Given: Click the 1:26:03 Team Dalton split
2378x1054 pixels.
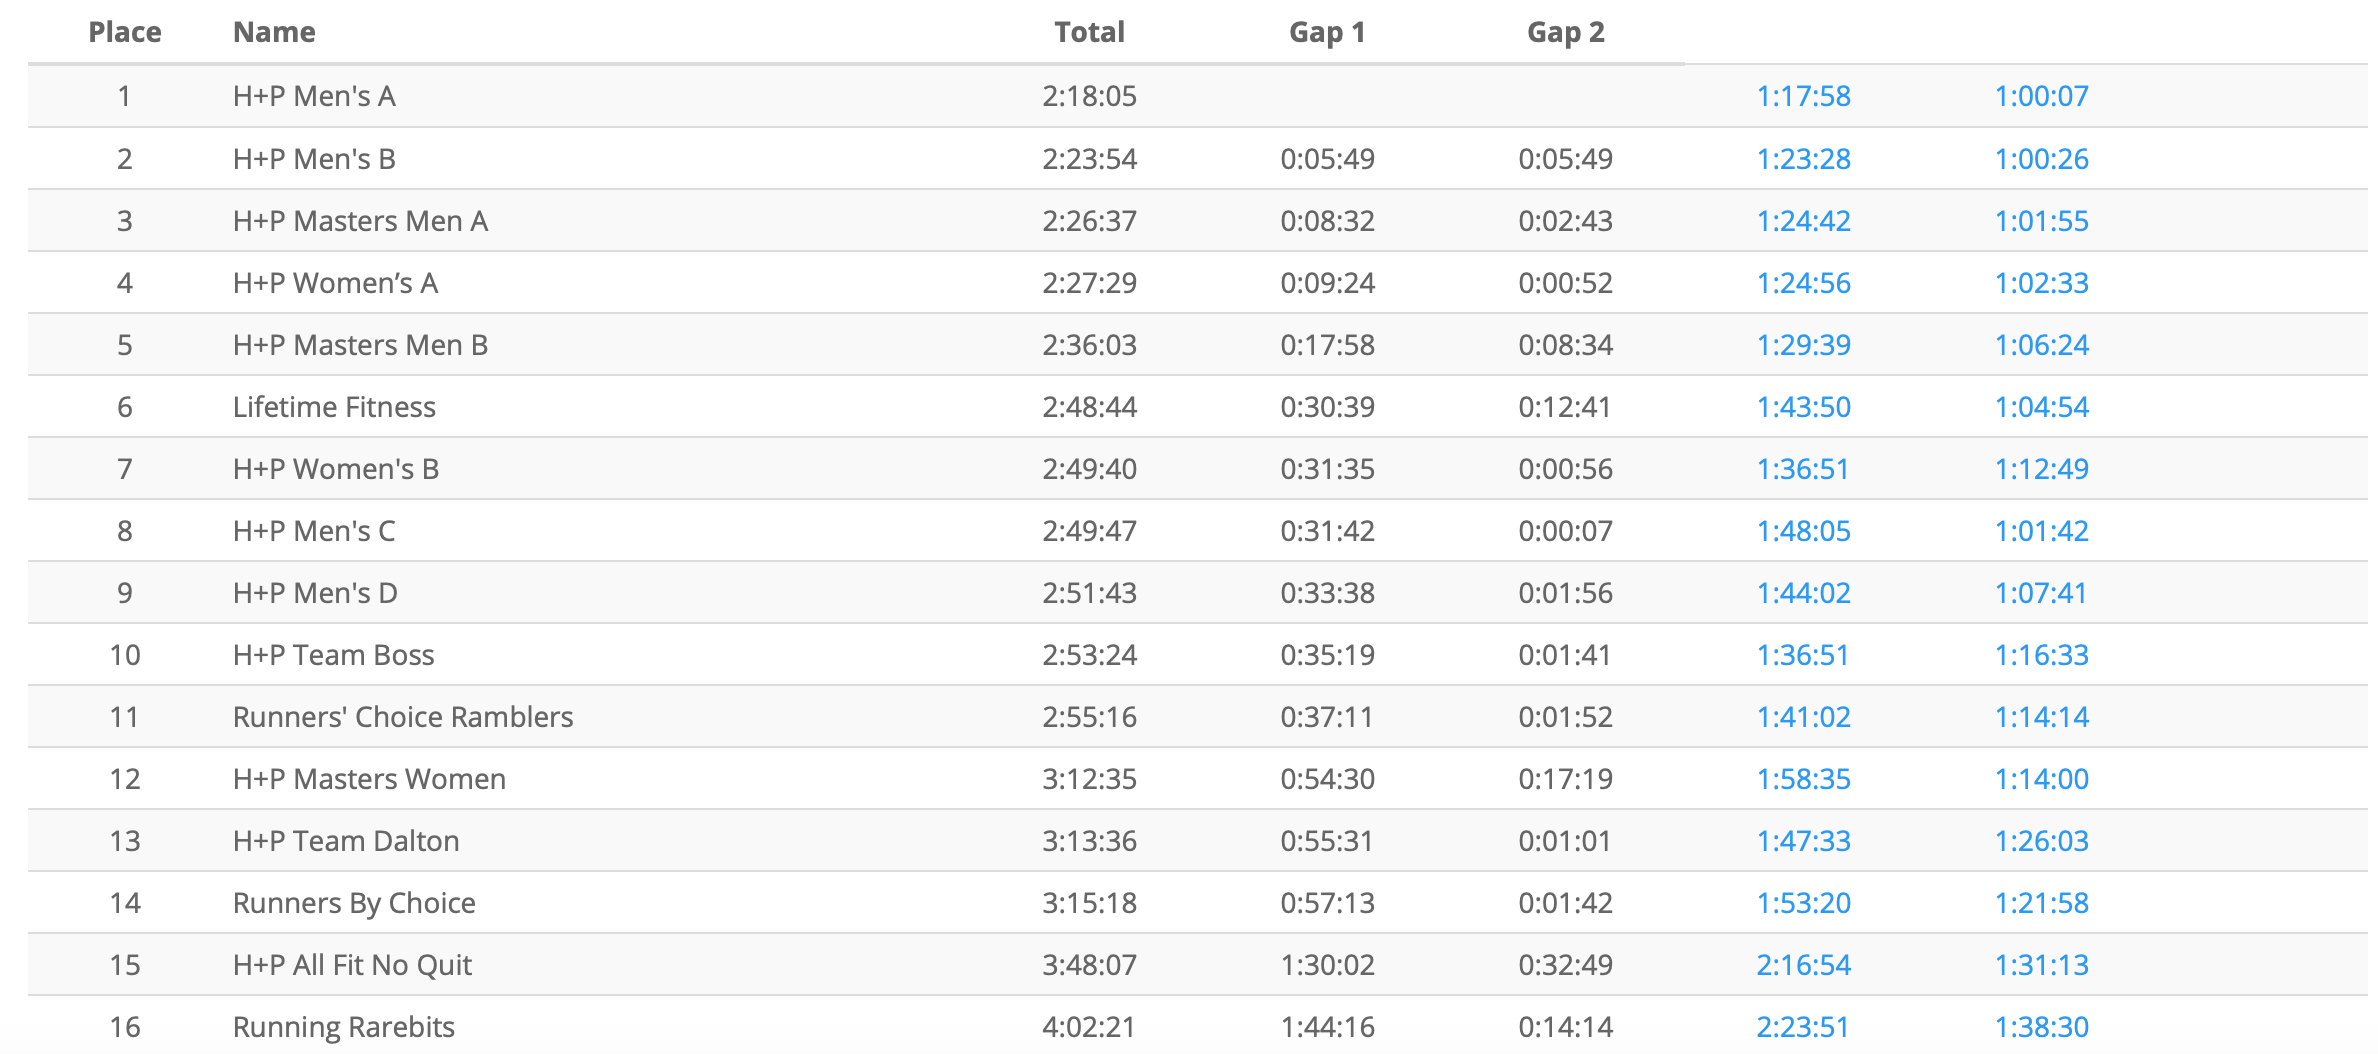Looking at the screenshot, I should click(x=2041, y=841).
